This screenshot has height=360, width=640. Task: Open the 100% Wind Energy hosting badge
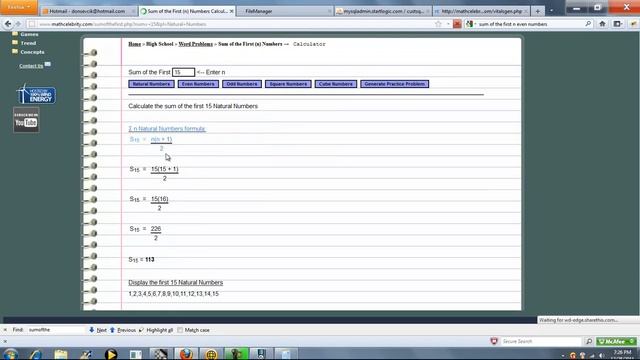tap(36, 94)
